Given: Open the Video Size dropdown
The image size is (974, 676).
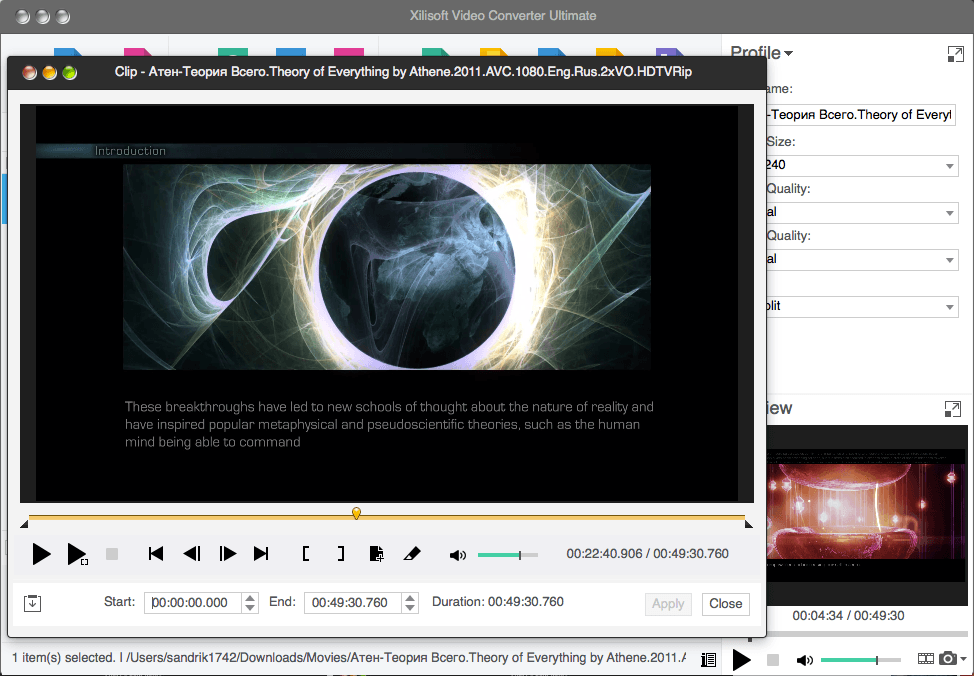Looking at the screenshot, I should coord(862,165).
